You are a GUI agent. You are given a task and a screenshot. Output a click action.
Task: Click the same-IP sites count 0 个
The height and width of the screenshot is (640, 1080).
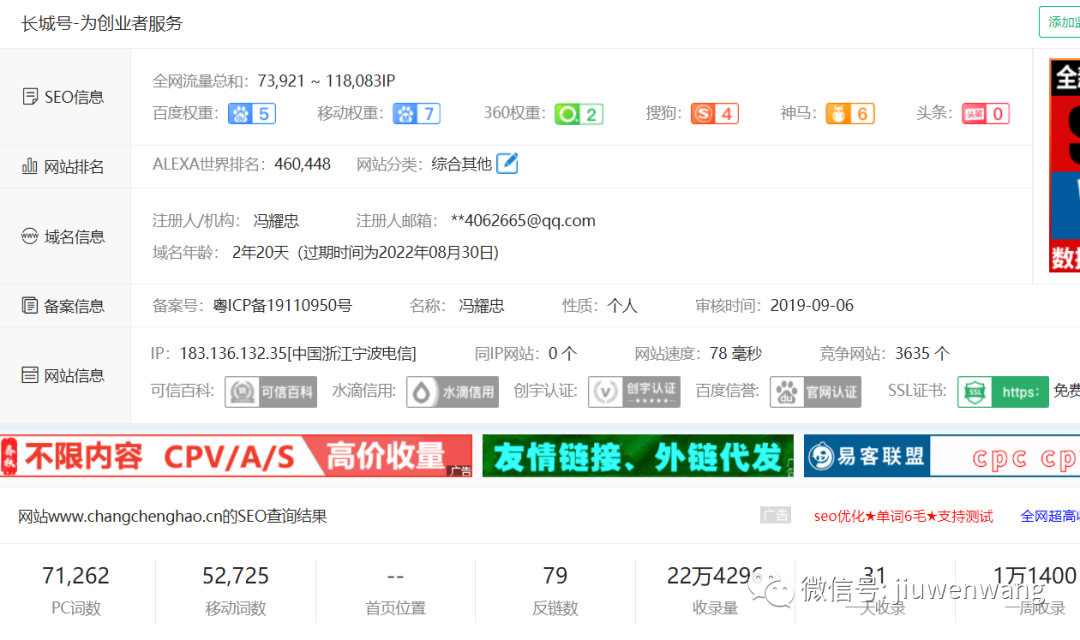563,353
